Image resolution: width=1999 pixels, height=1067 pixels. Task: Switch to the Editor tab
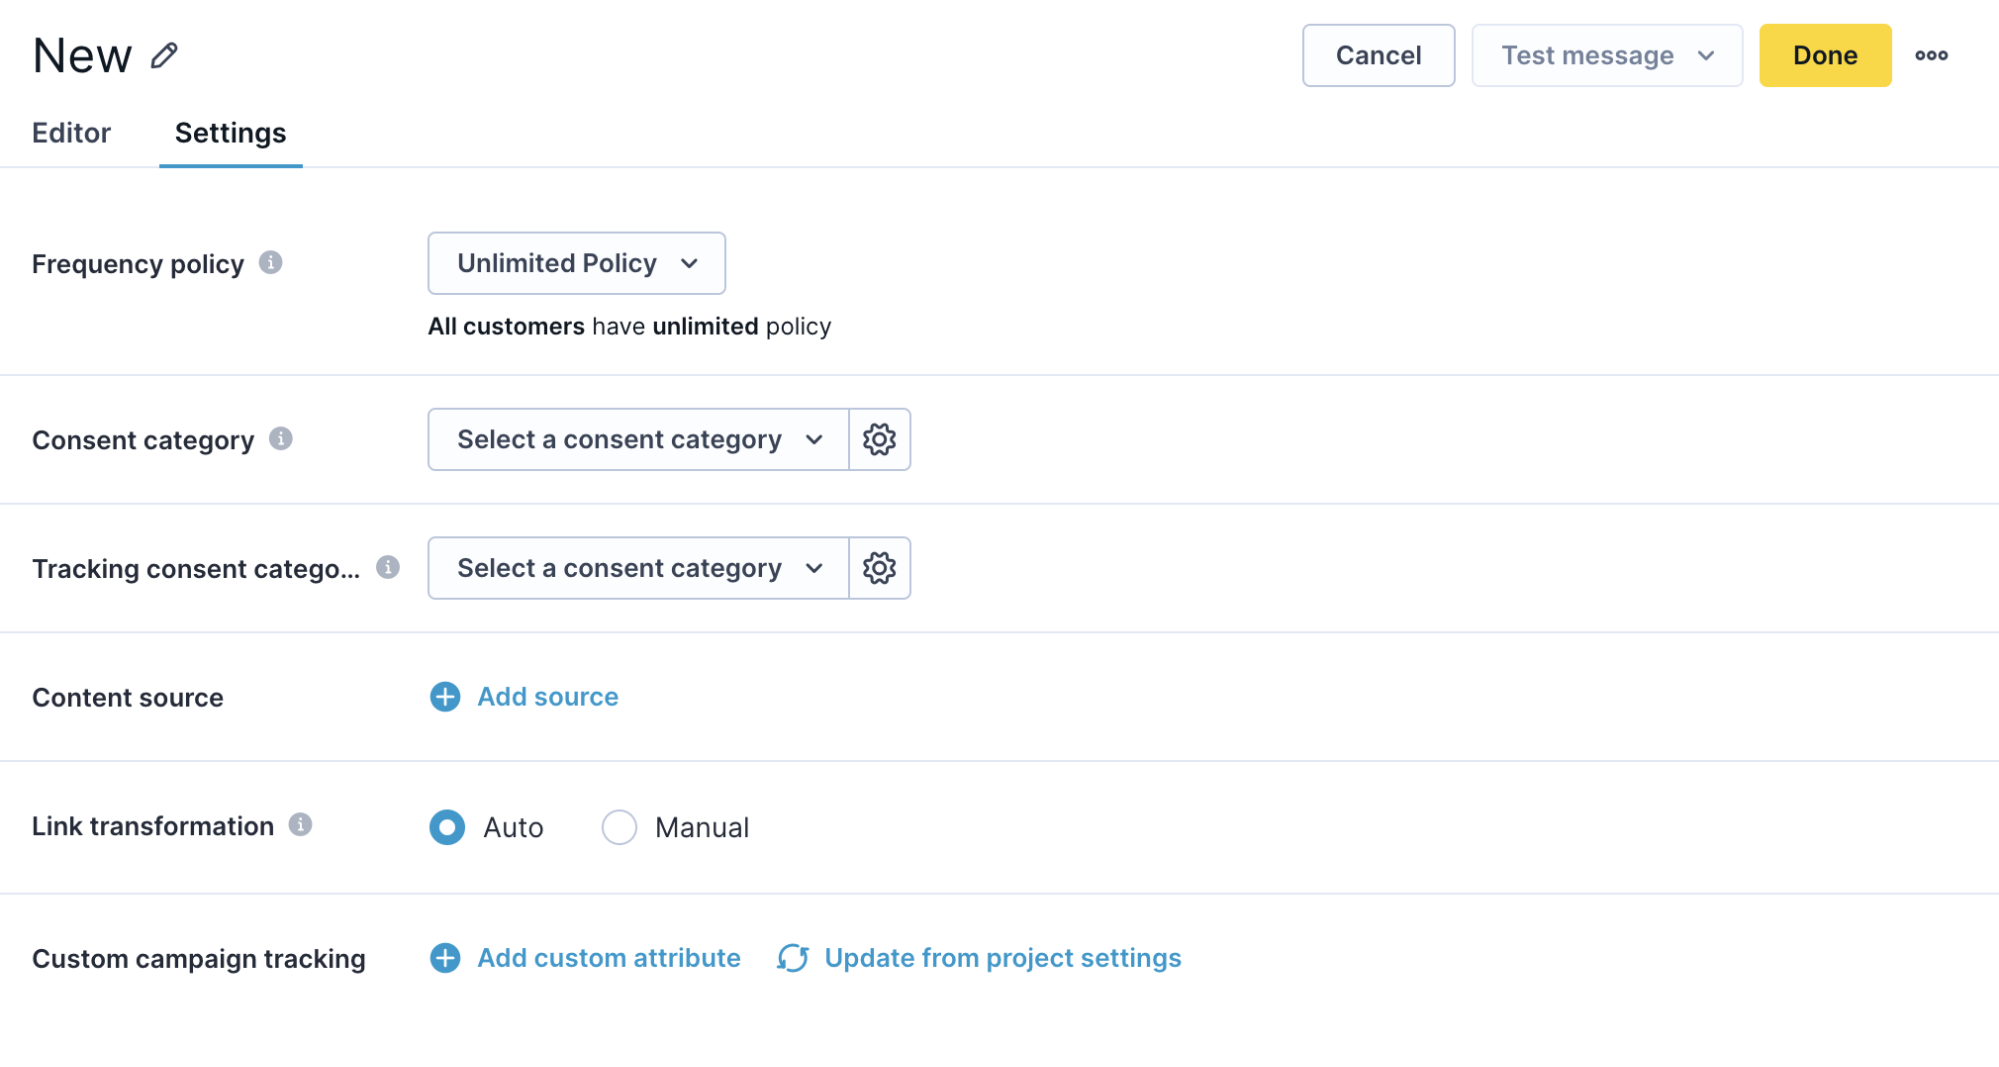[x=71, y=133]
